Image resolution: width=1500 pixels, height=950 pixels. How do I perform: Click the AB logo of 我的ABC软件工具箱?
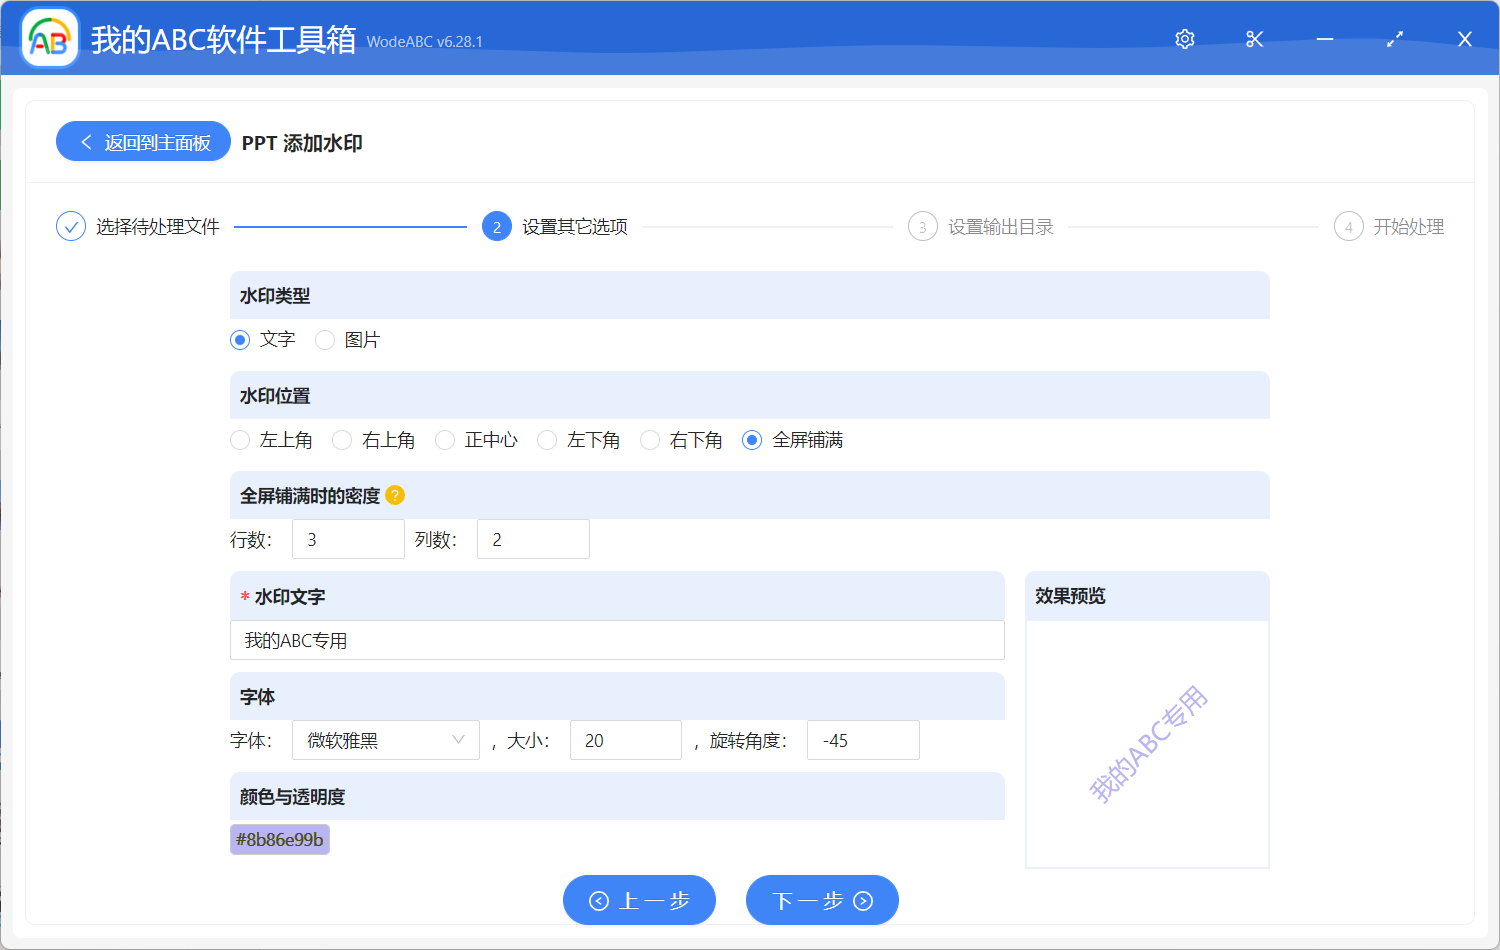[x=49, y=39]
